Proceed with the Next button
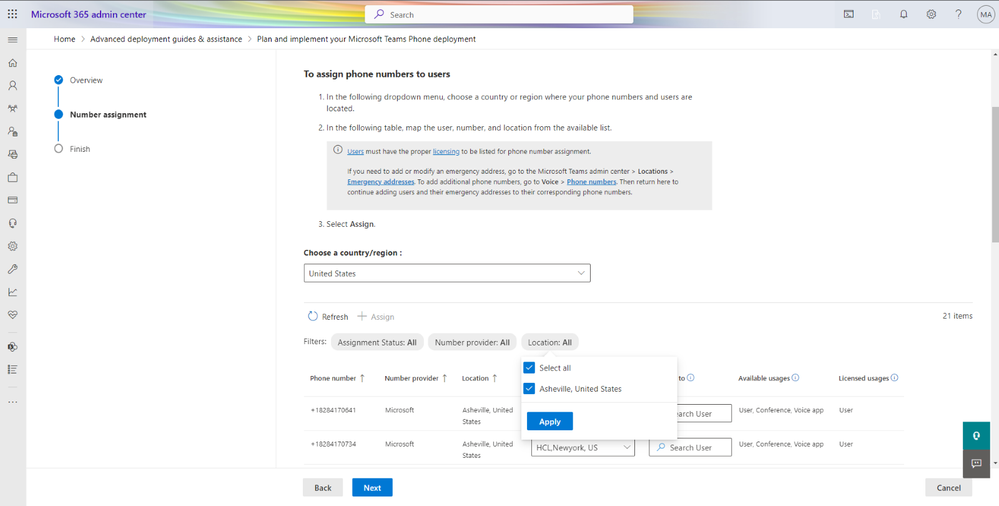Screen dimensions: 999x506 point(372,488)
